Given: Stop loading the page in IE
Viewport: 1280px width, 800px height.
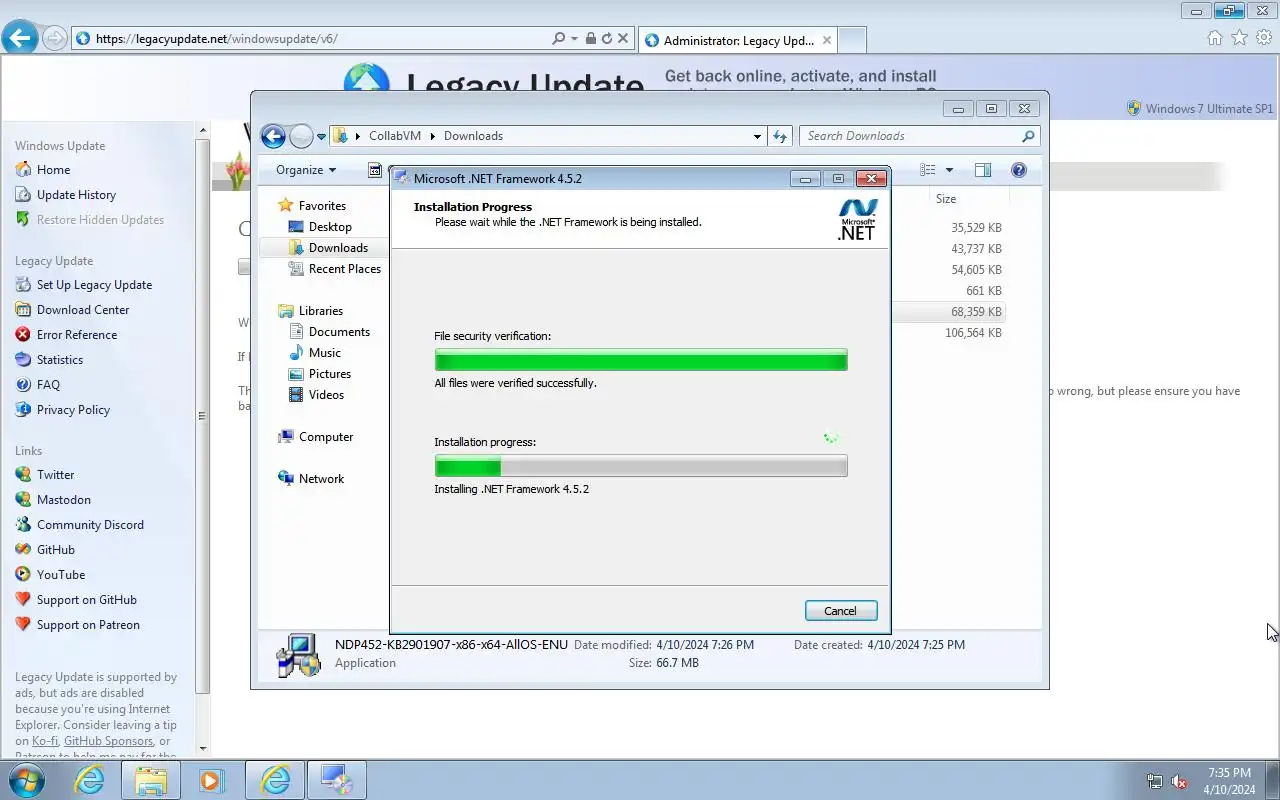Looking at the screenshot, I should (623, 39).
